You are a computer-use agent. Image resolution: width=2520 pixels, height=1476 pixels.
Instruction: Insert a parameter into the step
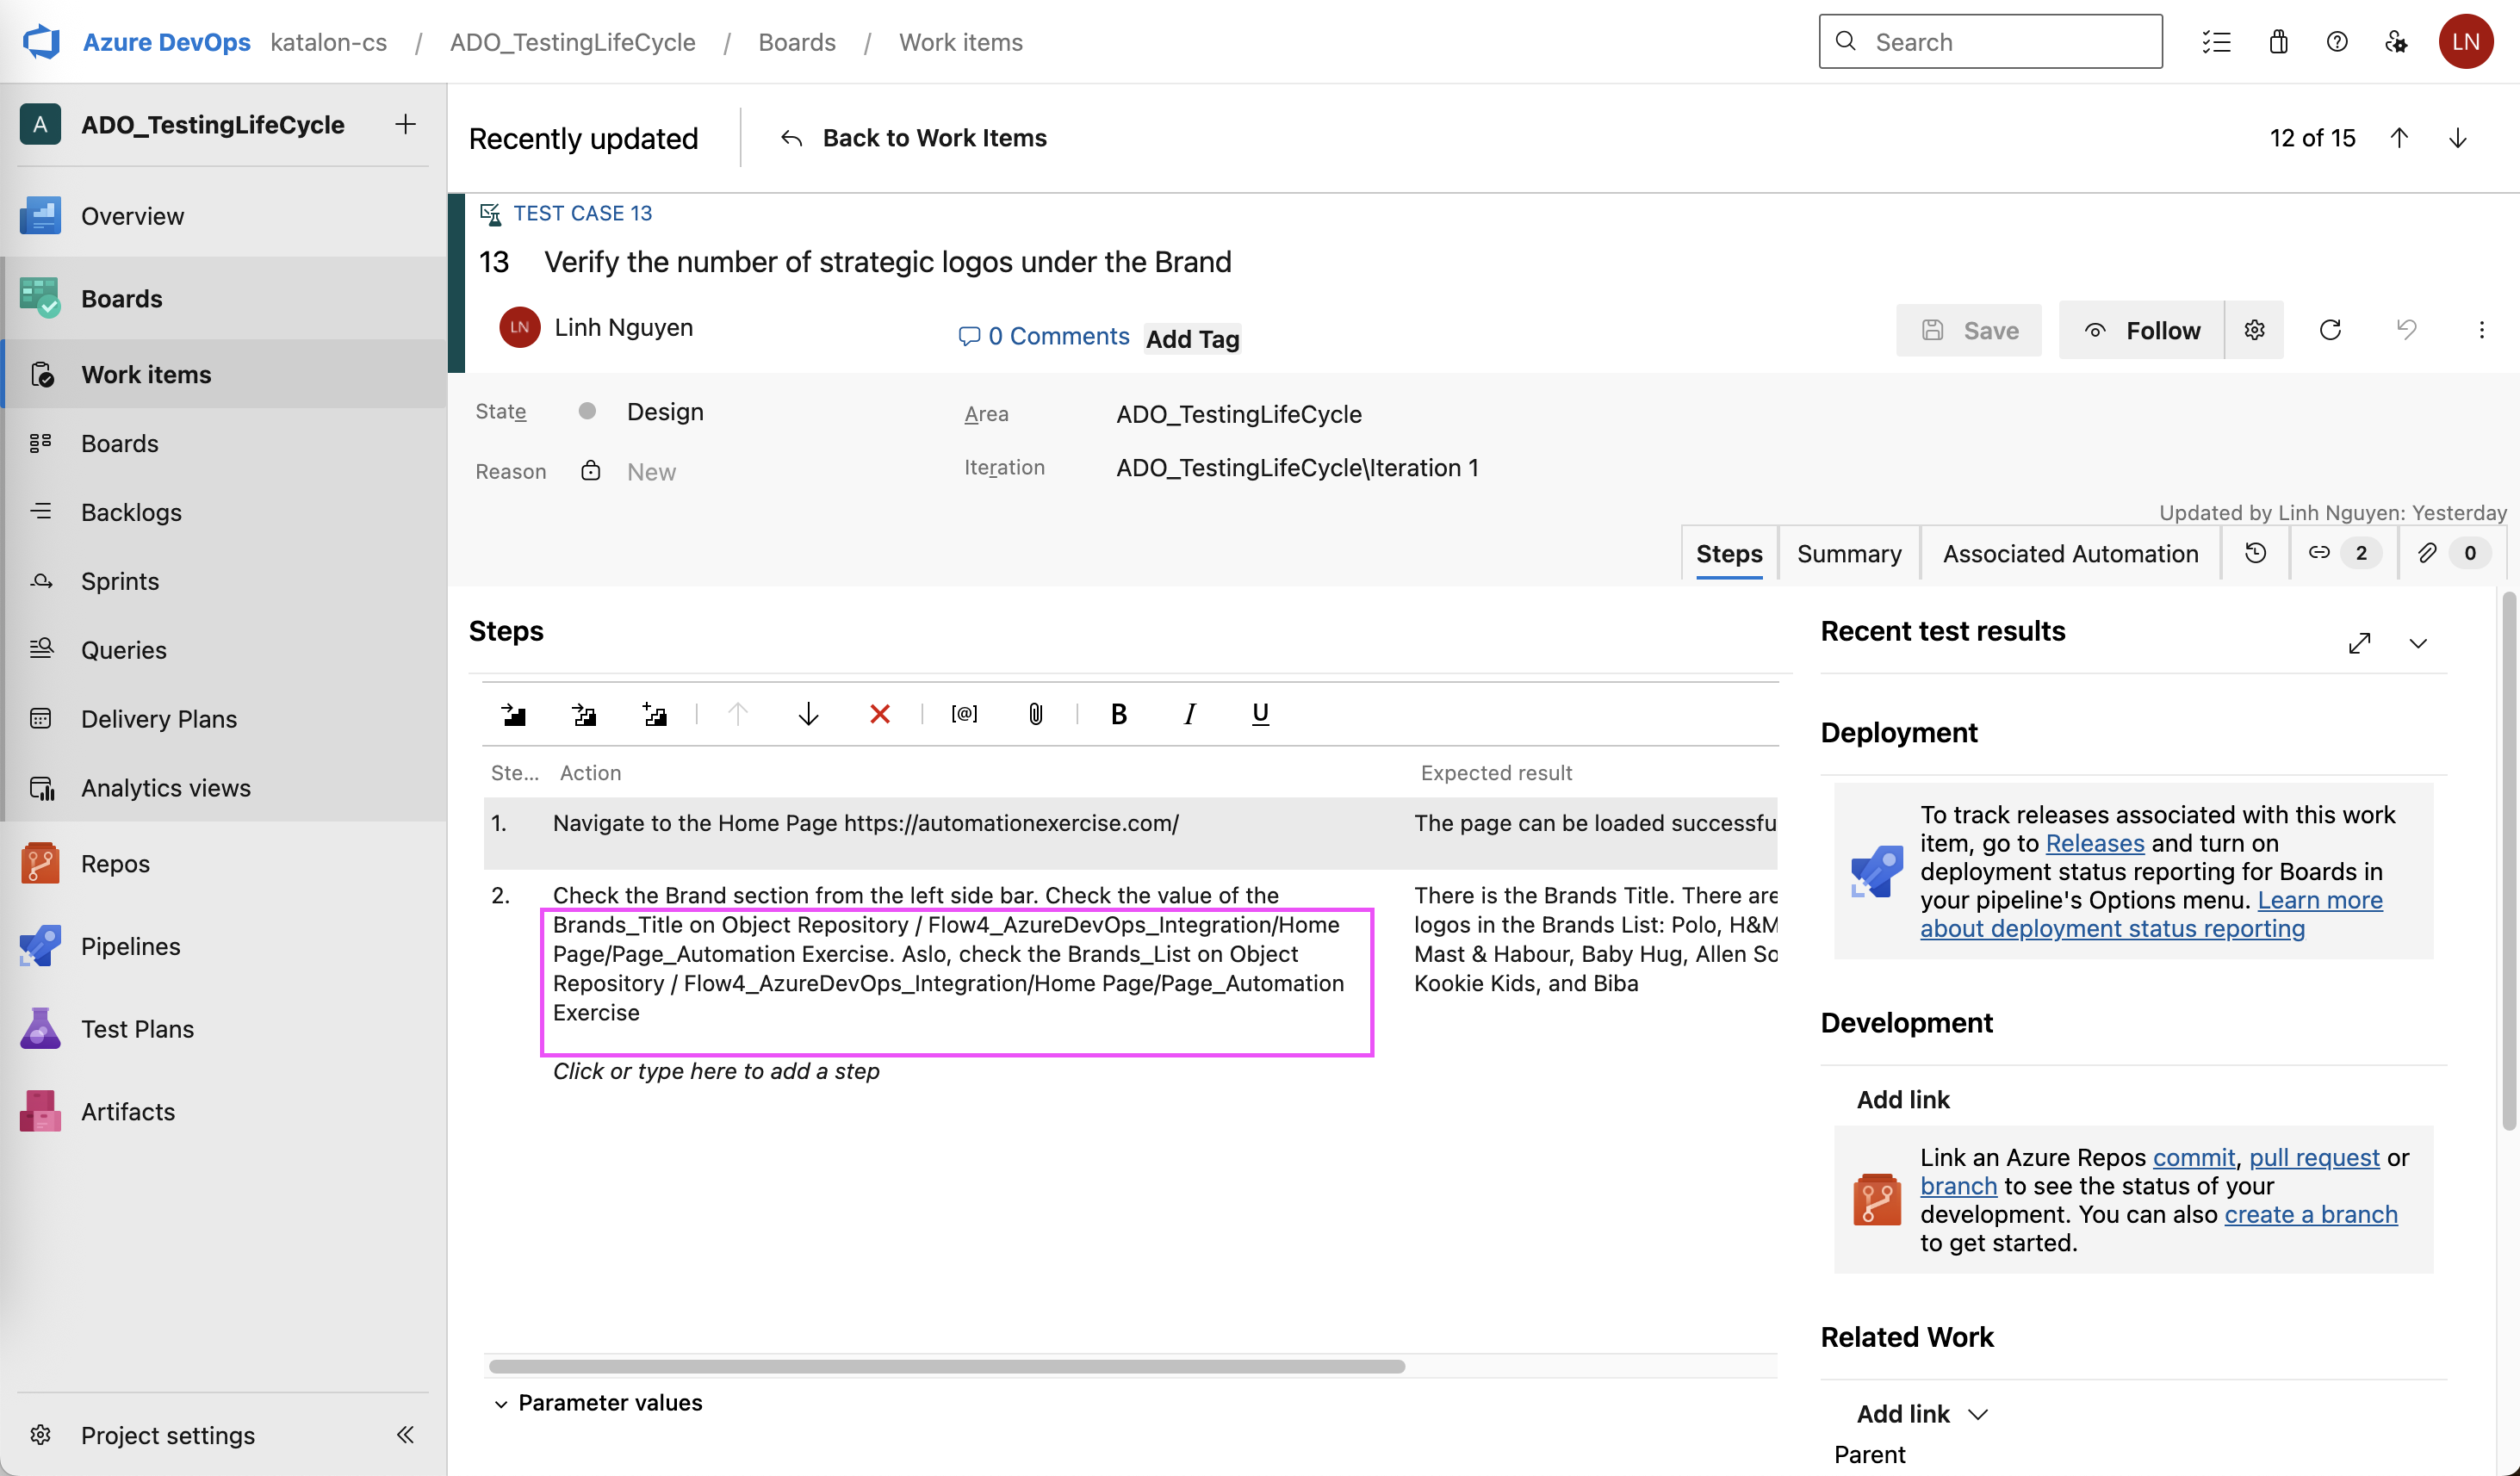coord(964,714)
